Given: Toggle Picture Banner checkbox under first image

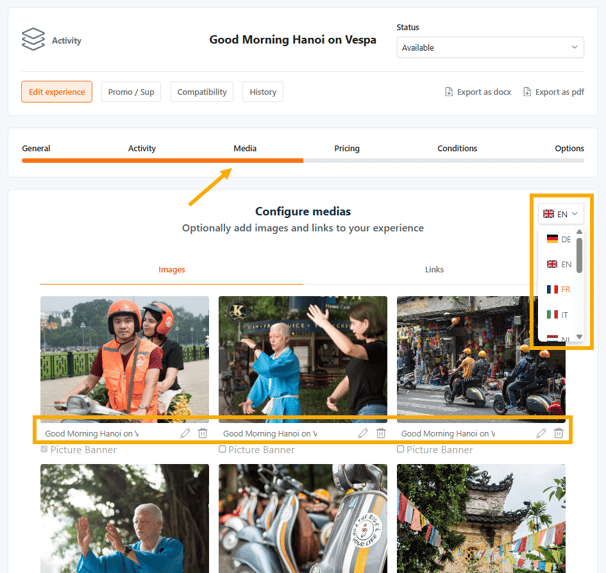Looking at the screenshot, I should click(x=44, y=450).
